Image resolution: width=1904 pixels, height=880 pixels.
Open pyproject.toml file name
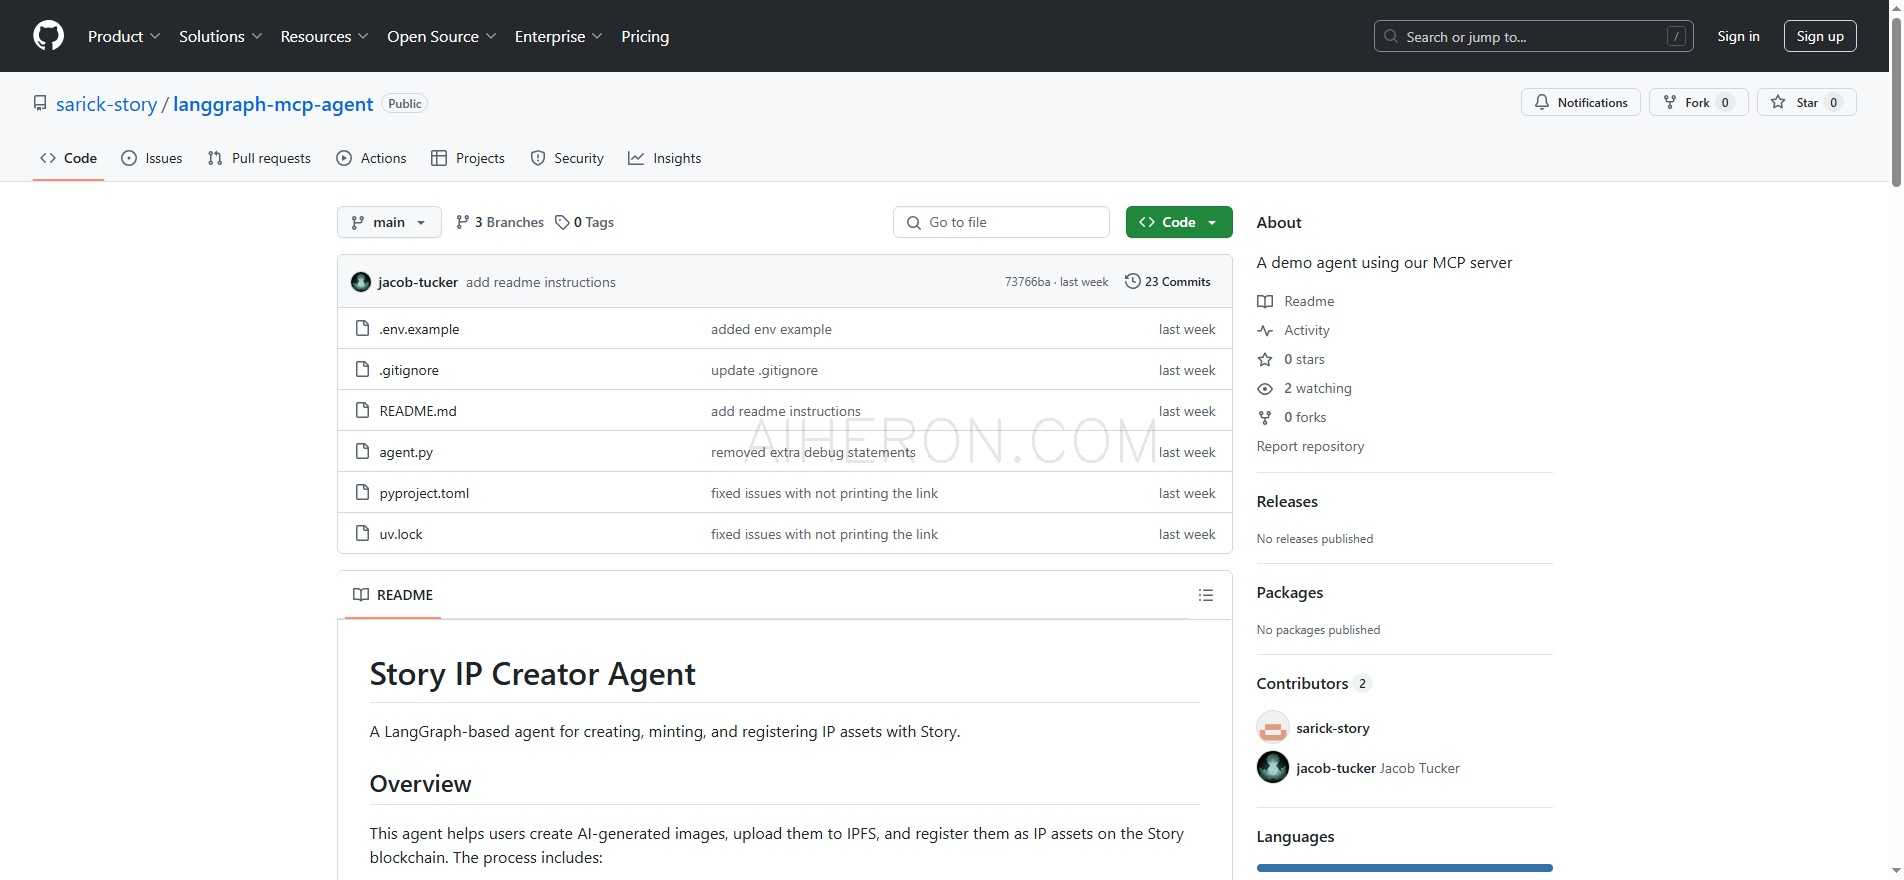tap(424, 493)
